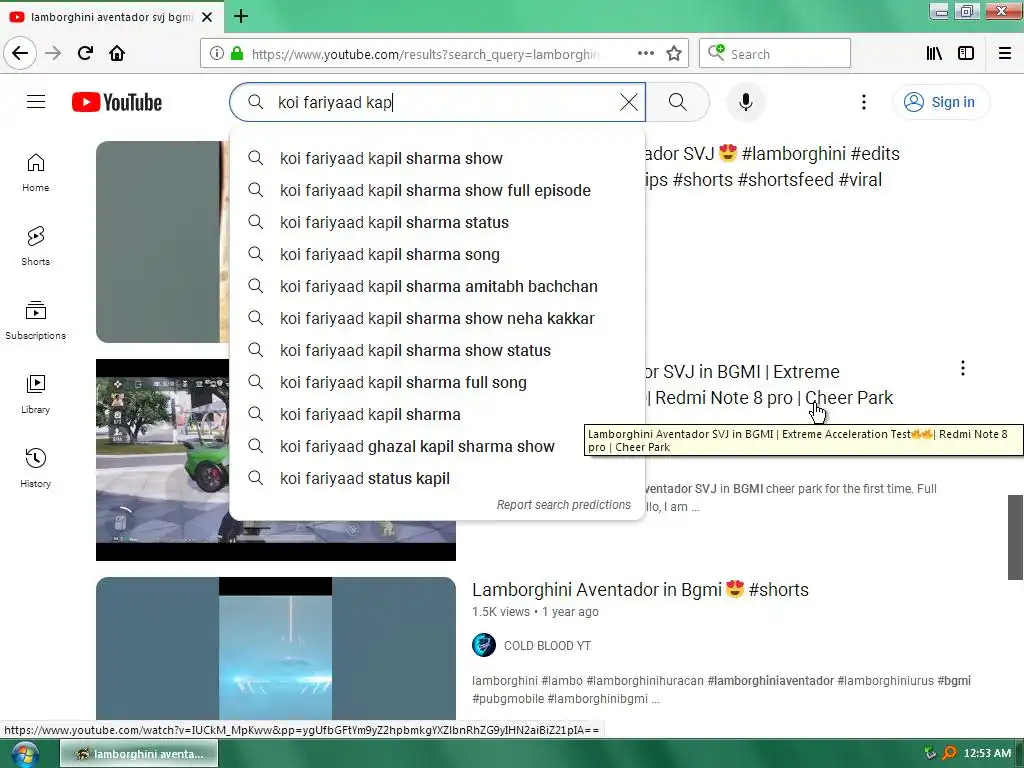Select 'koi fariyaad ghazal kapil sharma show'
Image resolution: width=1024 pixels, height=768 pixels.
438,446
